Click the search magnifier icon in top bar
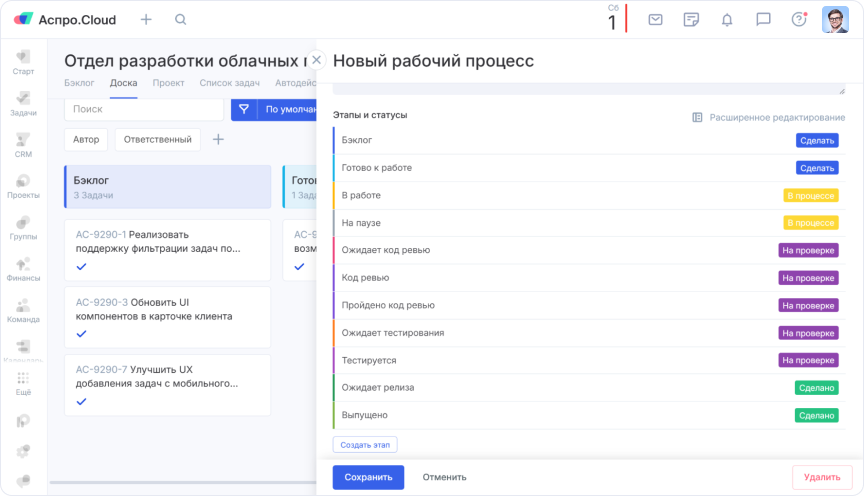The image size is (864, 496). [180, 19]
